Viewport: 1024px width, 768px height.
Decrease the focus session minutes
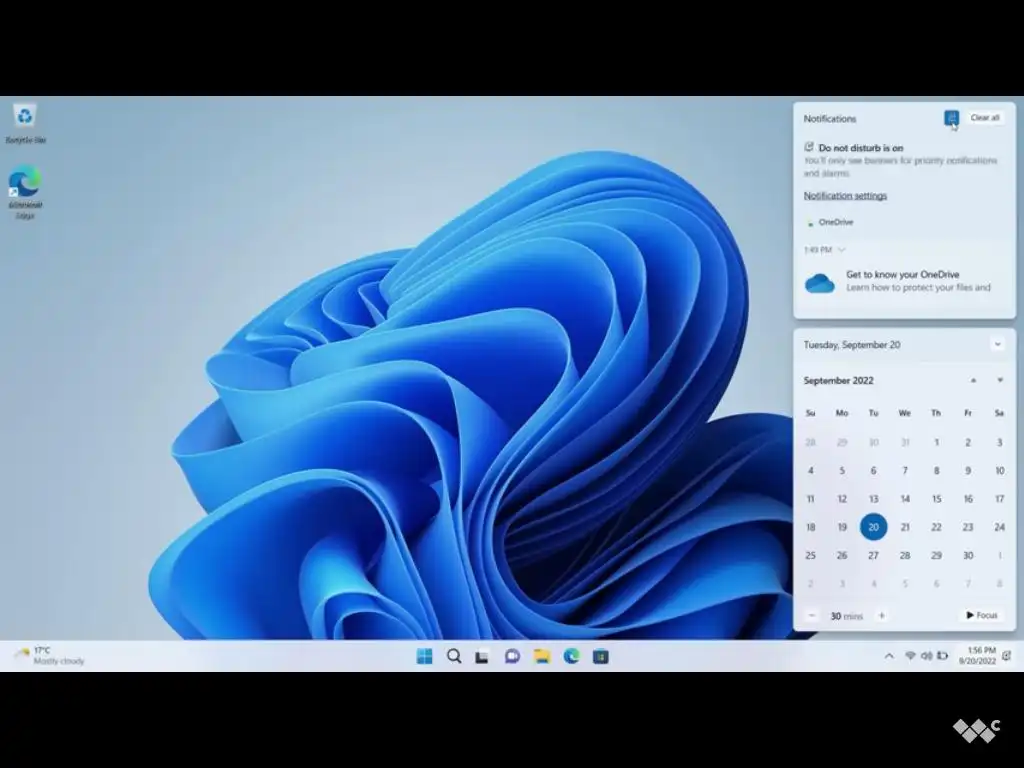812,615
